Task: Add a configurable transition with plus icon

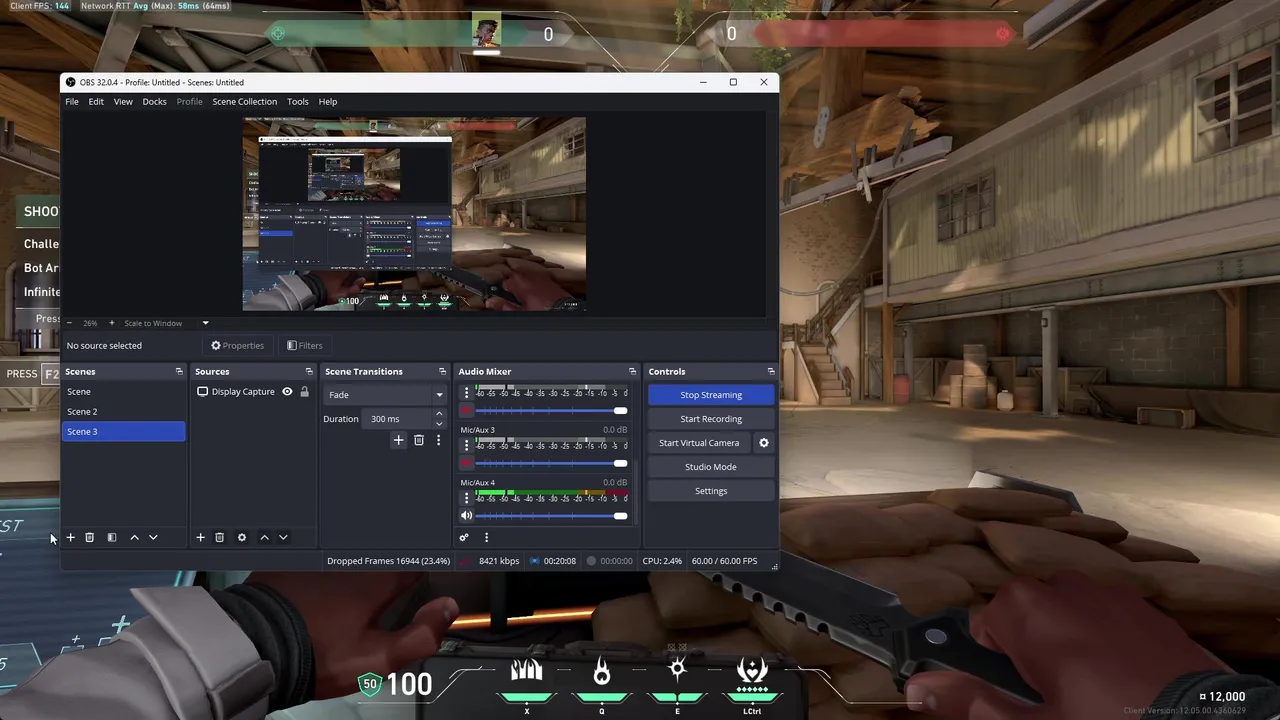Action: pyautogui.click(x=398, y=440)
